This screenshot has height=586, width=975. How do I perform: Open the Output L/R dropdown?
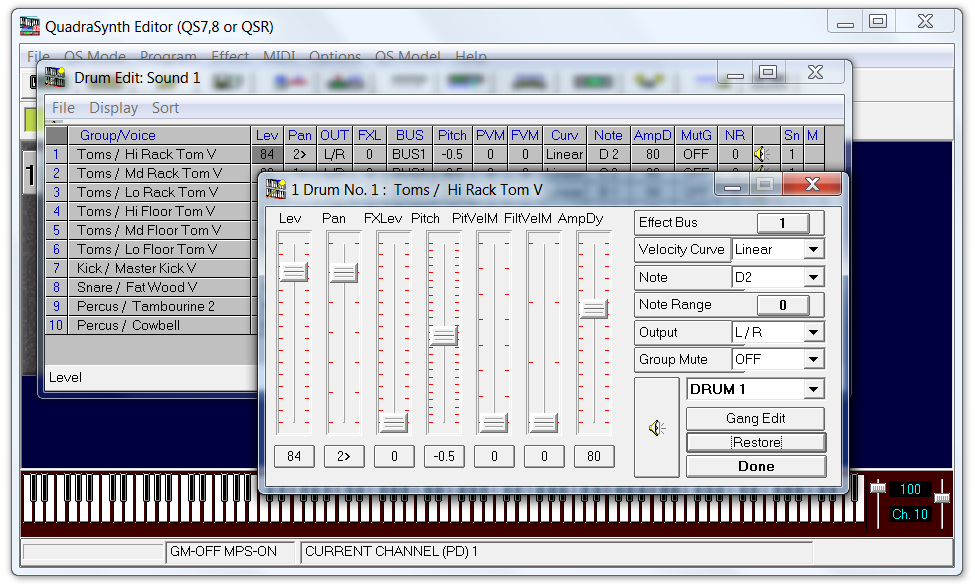coord(813,333)
